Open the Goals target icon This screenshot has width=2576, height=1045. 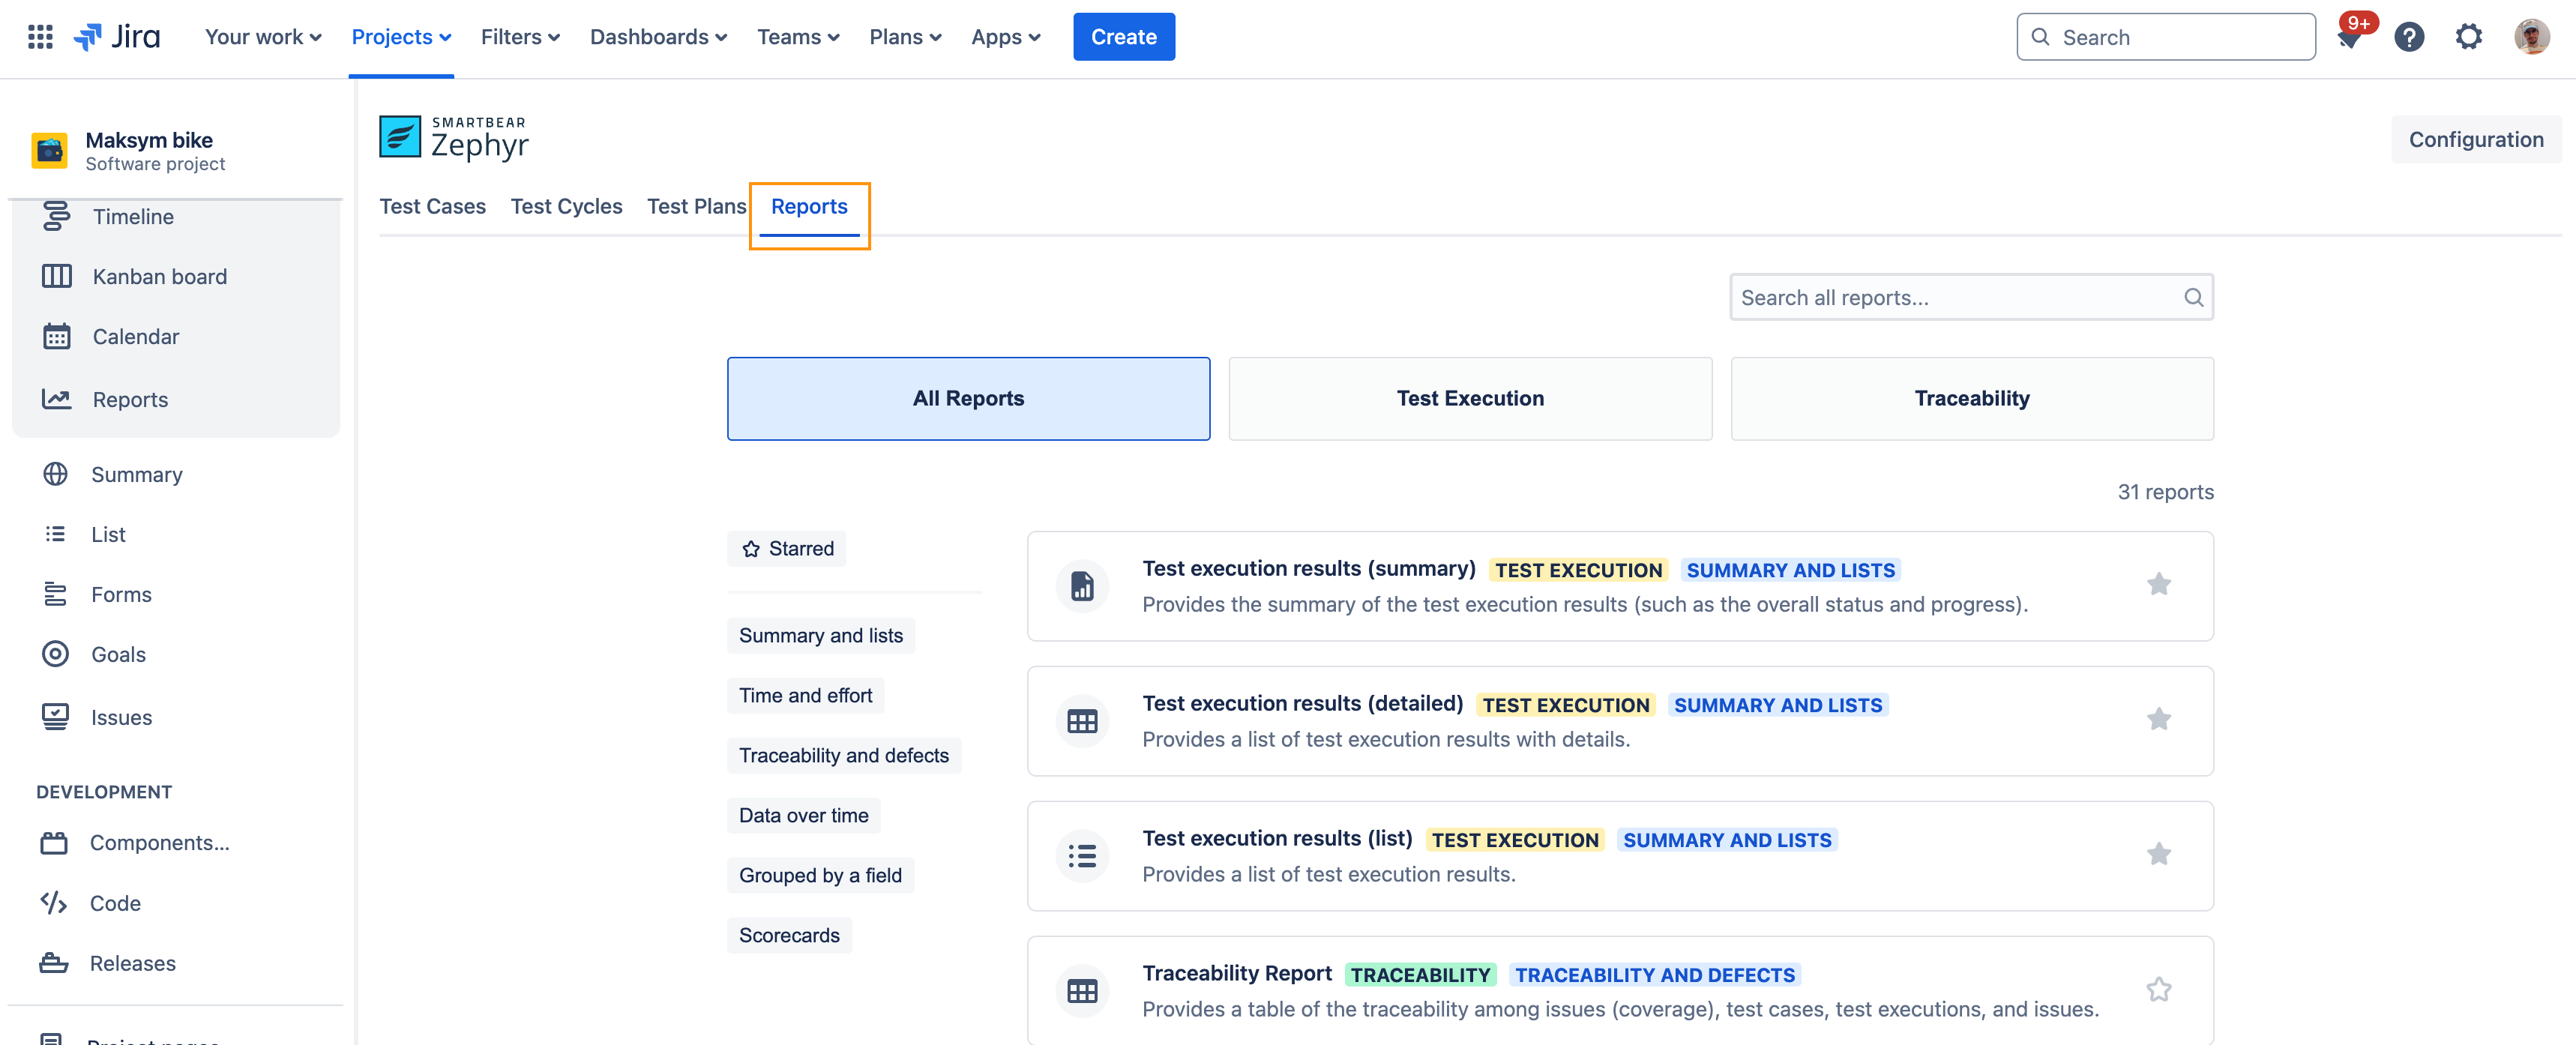[57, 654]
